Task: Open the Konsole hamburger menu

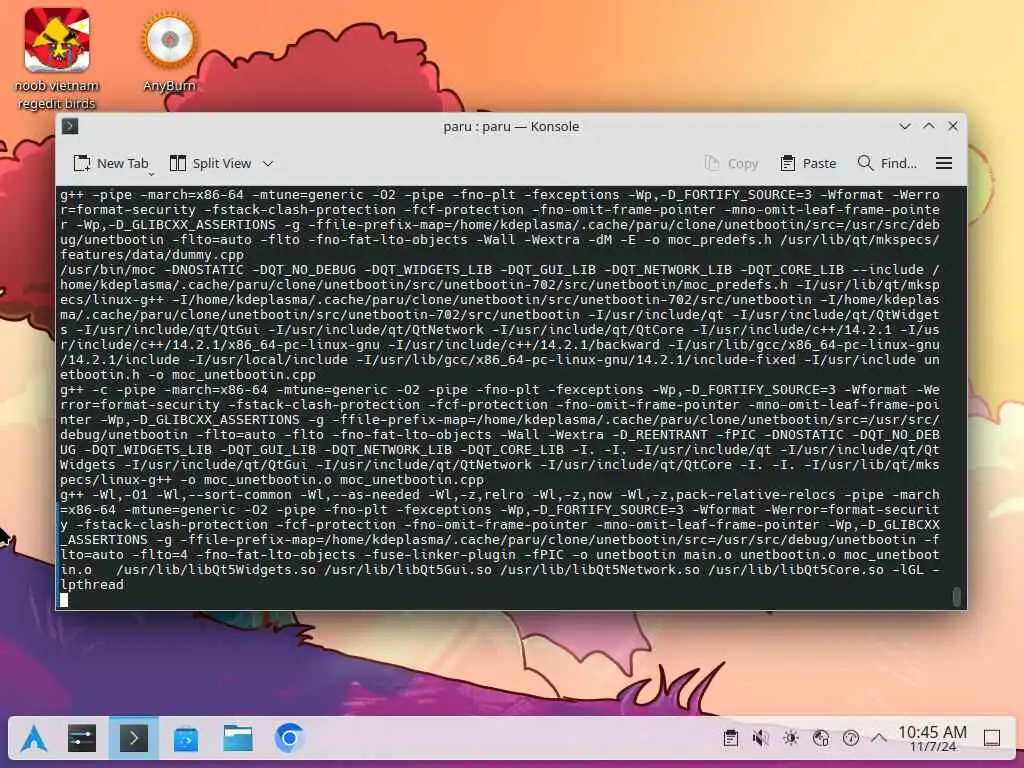Action: tap(944, 163)
